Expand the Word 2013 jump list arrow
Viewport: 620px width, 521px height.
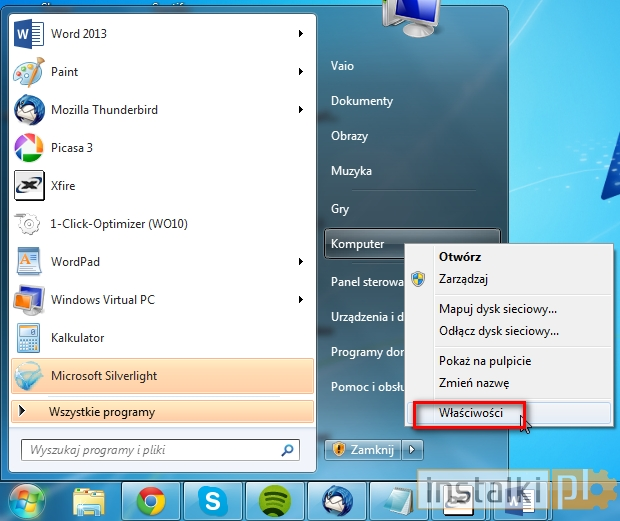tap(300, 34)
